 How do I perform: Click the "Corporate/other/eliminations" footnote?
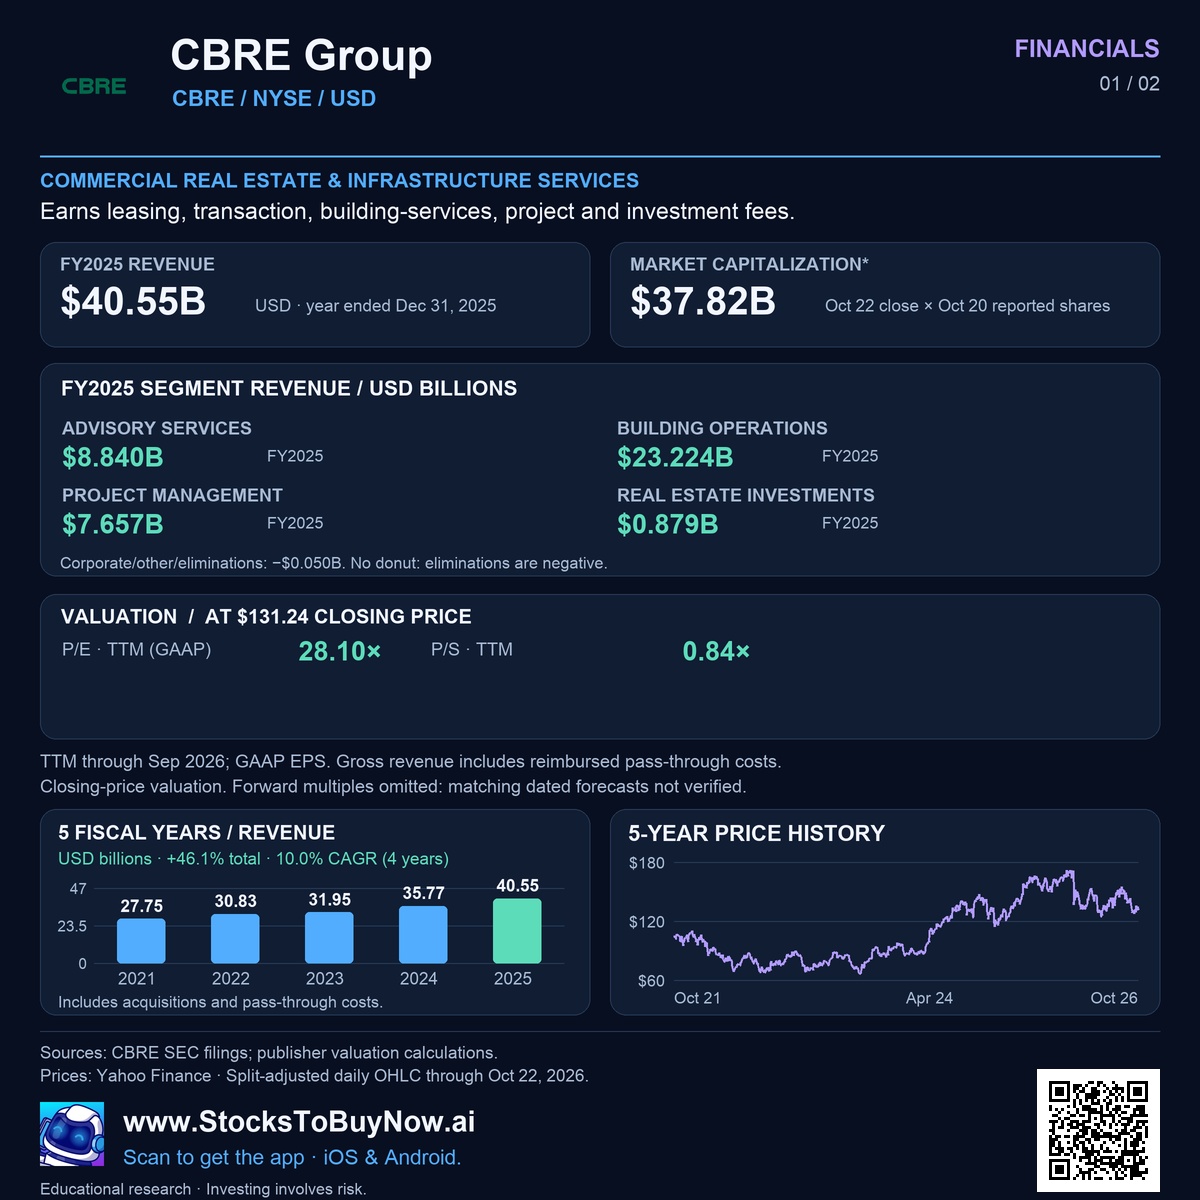click(334, 563)
